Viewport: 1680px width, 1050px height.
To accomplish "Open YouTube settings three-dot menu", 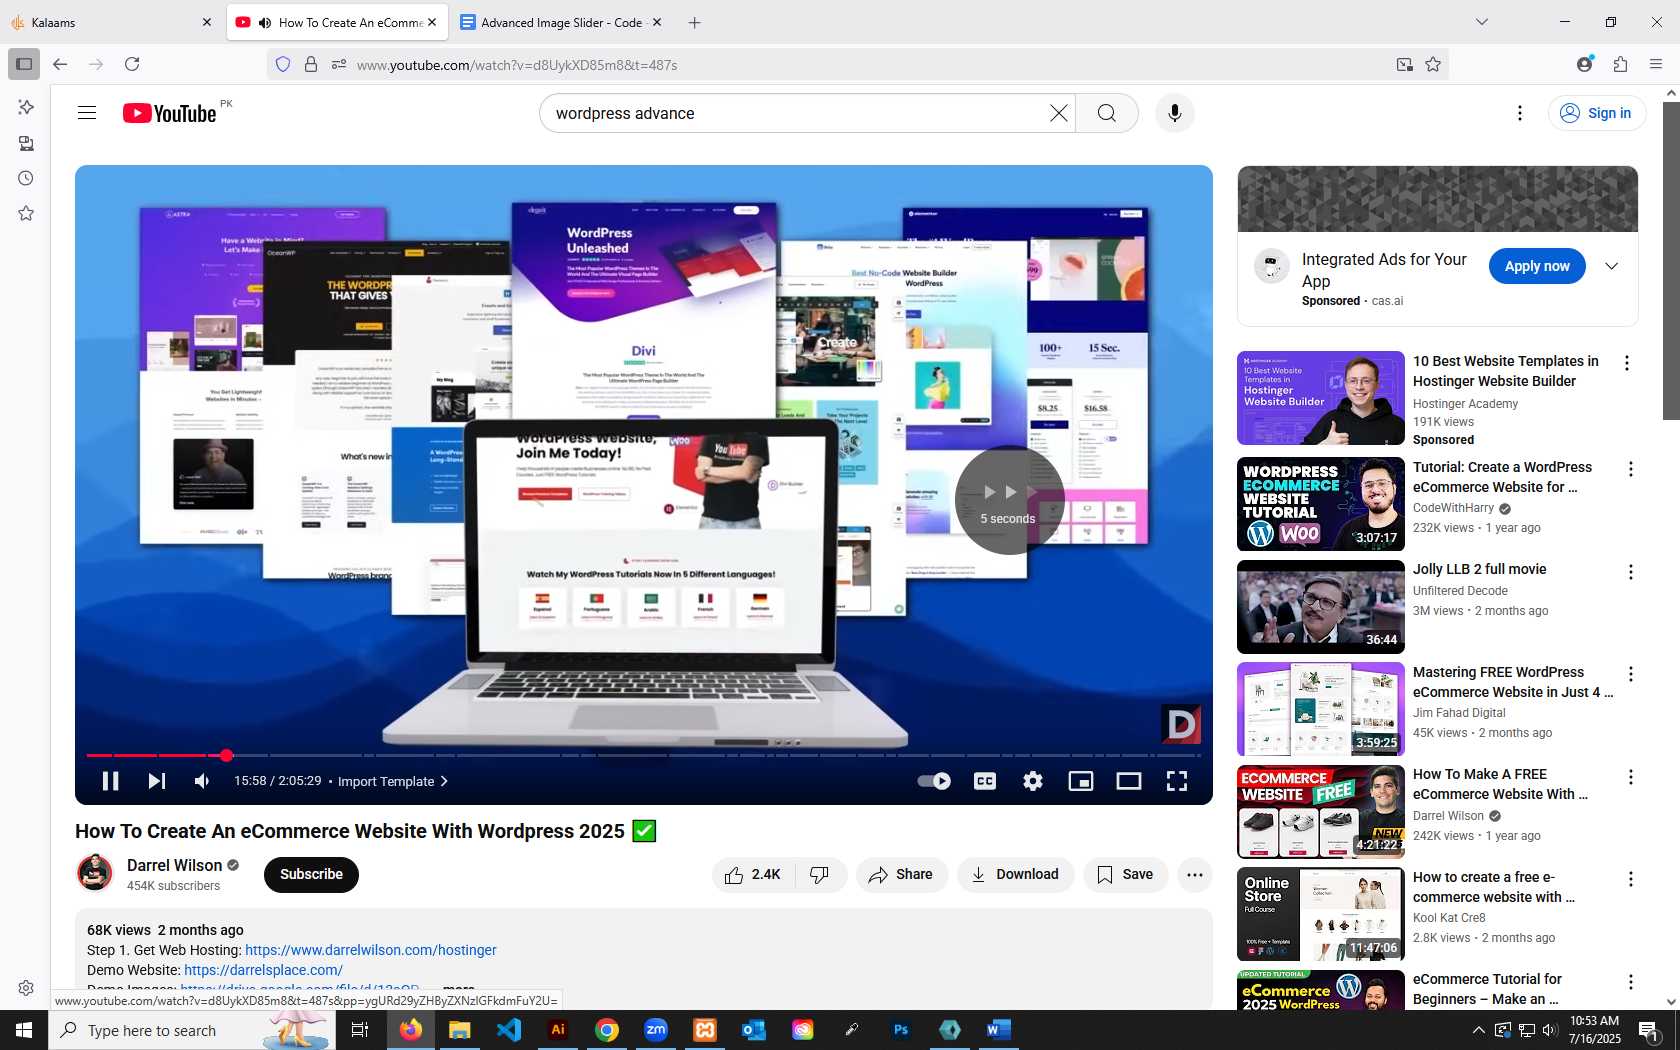I will coord(1520,113).
